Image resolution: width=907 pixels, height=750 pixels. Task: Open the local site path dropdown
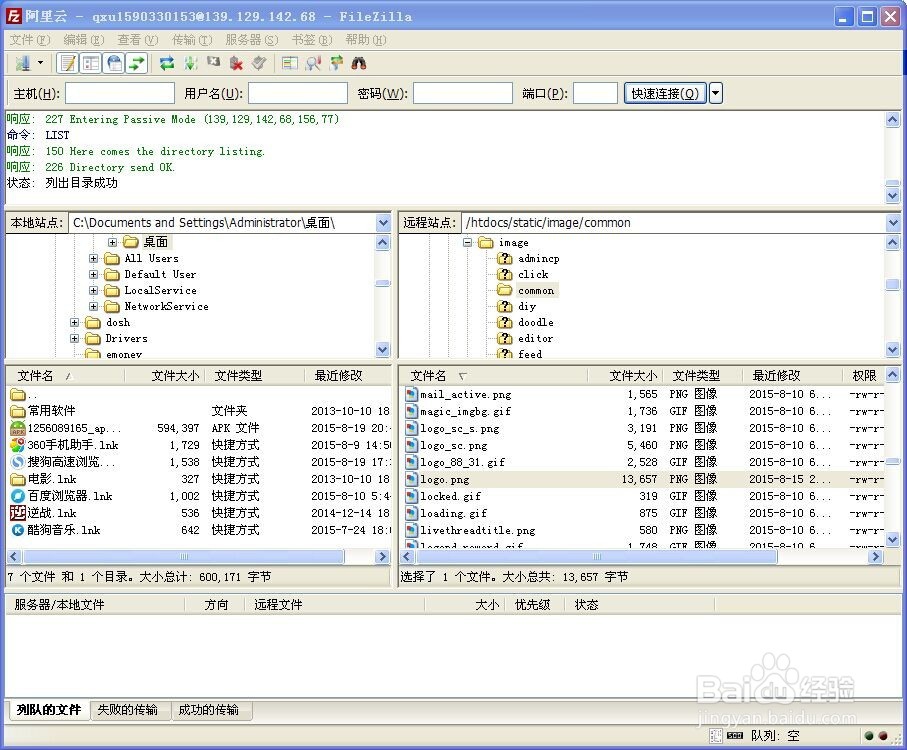383,223
